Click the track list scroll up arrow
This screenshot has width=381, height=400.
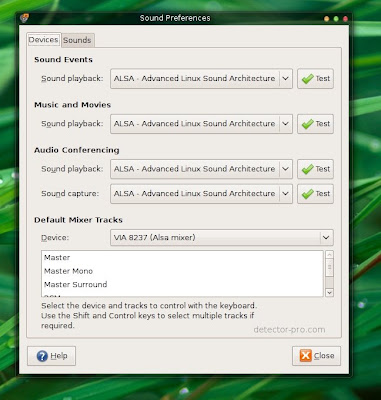tap(329, 255)
